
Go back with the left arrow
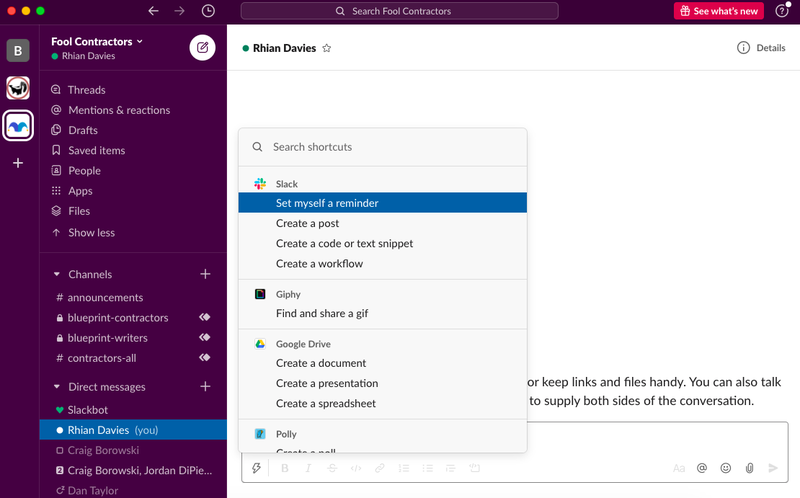[154, 11]
